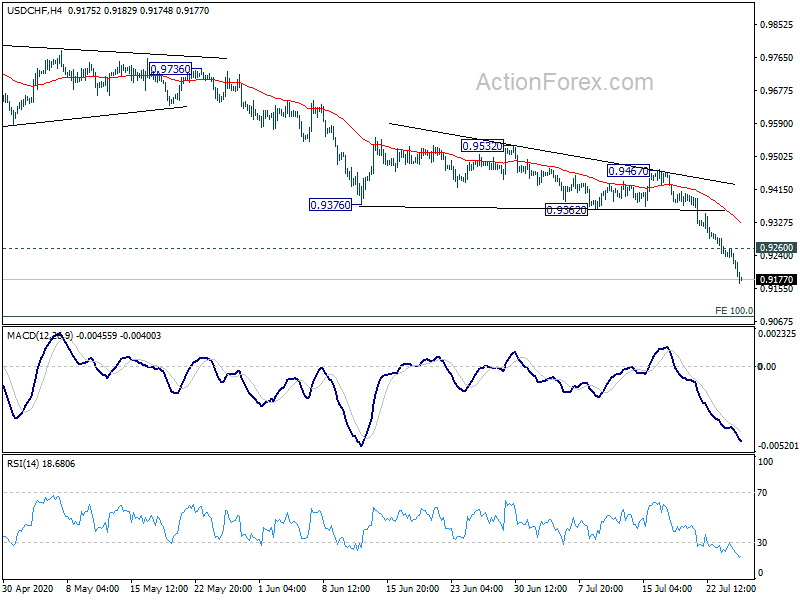Select the 0.94670 price label
Image resolution: width=800 pixels, height=600 pixels.
pyautogui.click(x=629, y=171)
